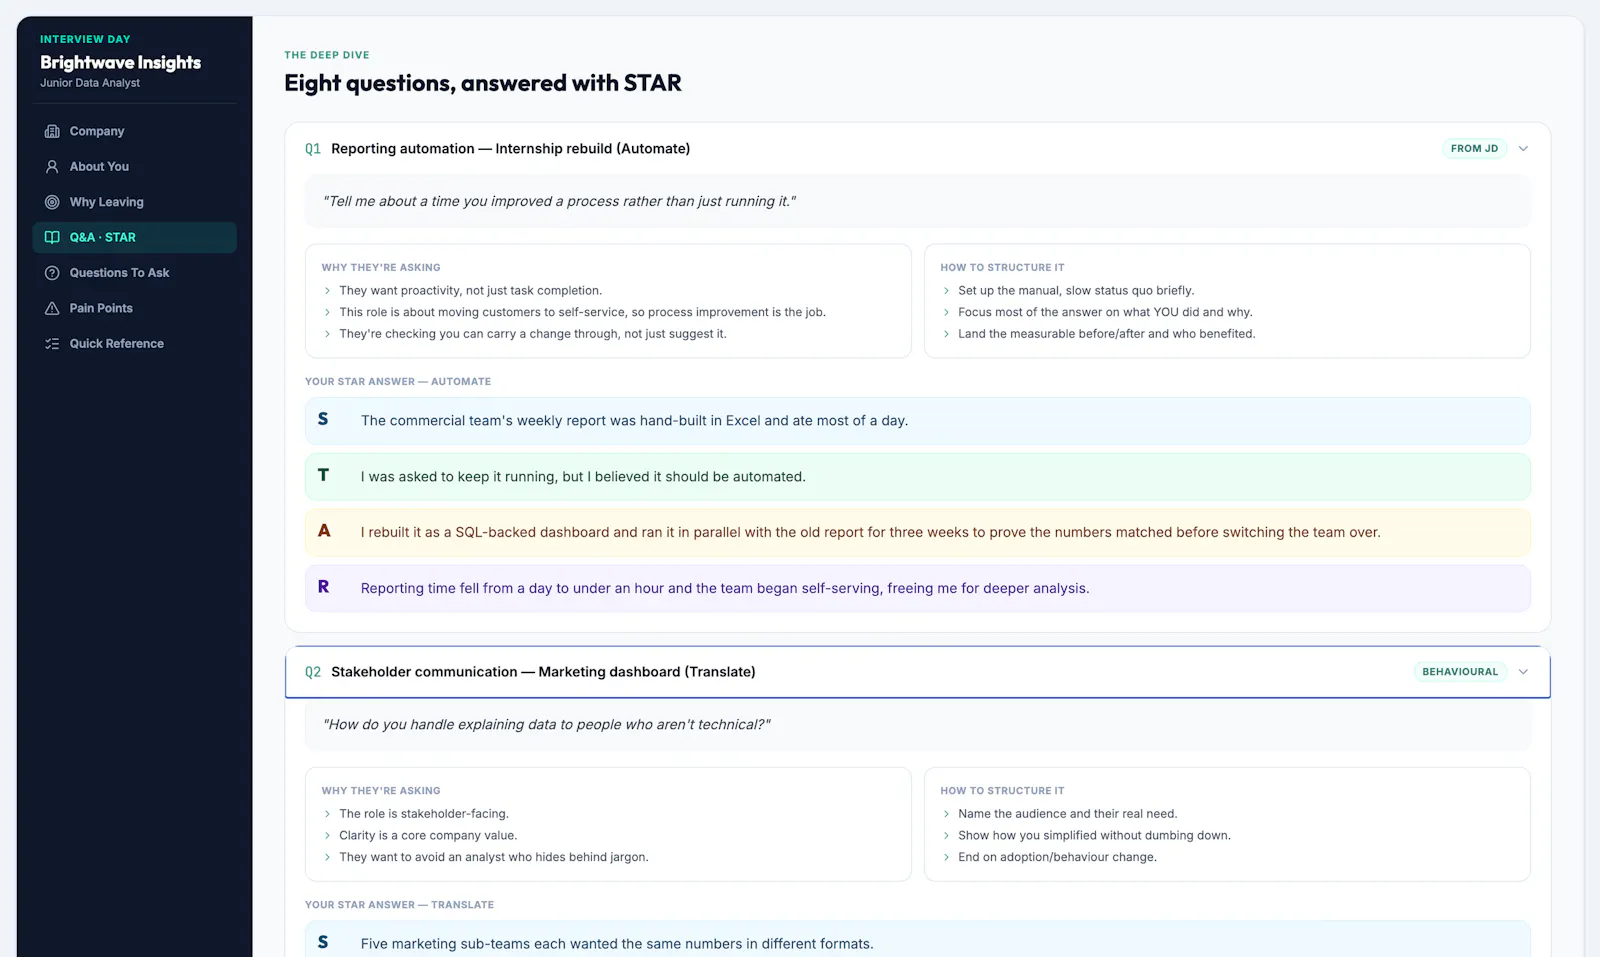Select the S row about weekly Excel report
The image size is (1600, 957).
click(x=918, y=421)
